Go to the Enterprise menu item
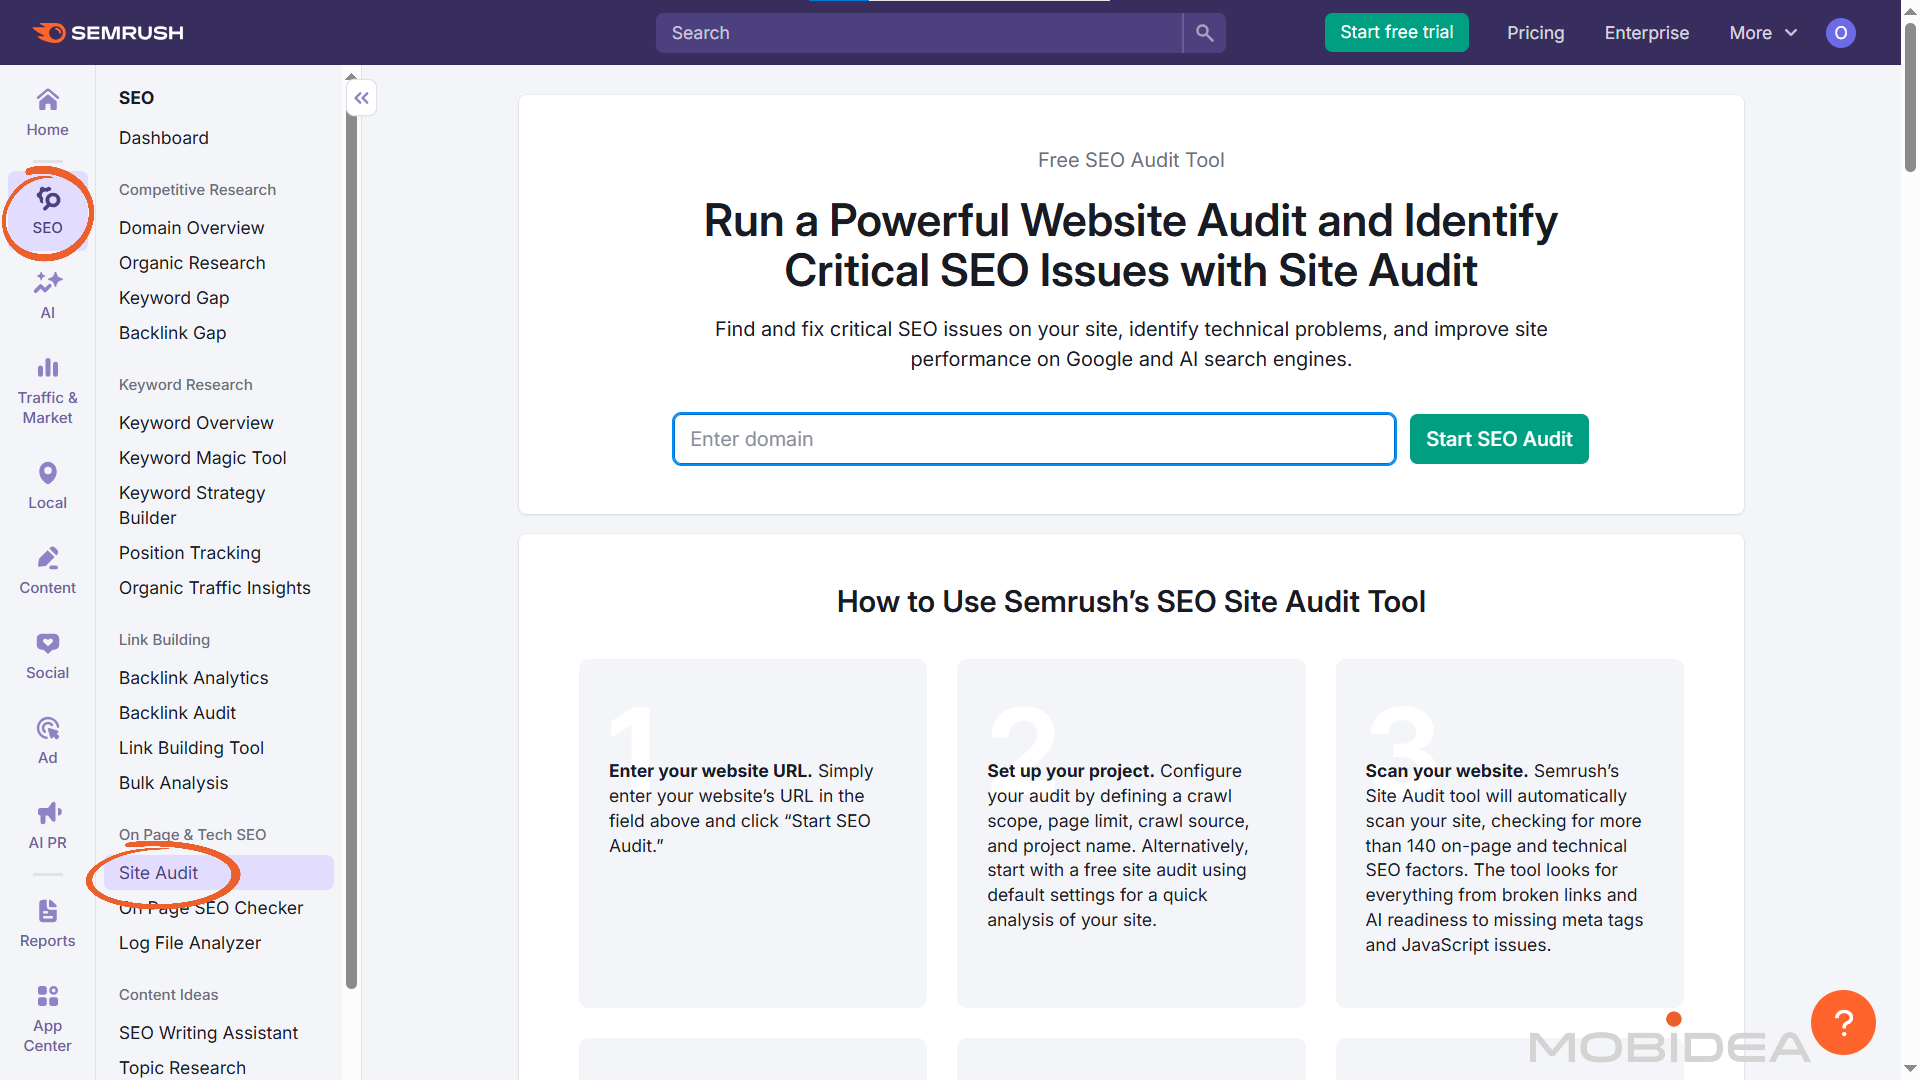This screenshot has height=1080, width=1920. coord(1647,32)
